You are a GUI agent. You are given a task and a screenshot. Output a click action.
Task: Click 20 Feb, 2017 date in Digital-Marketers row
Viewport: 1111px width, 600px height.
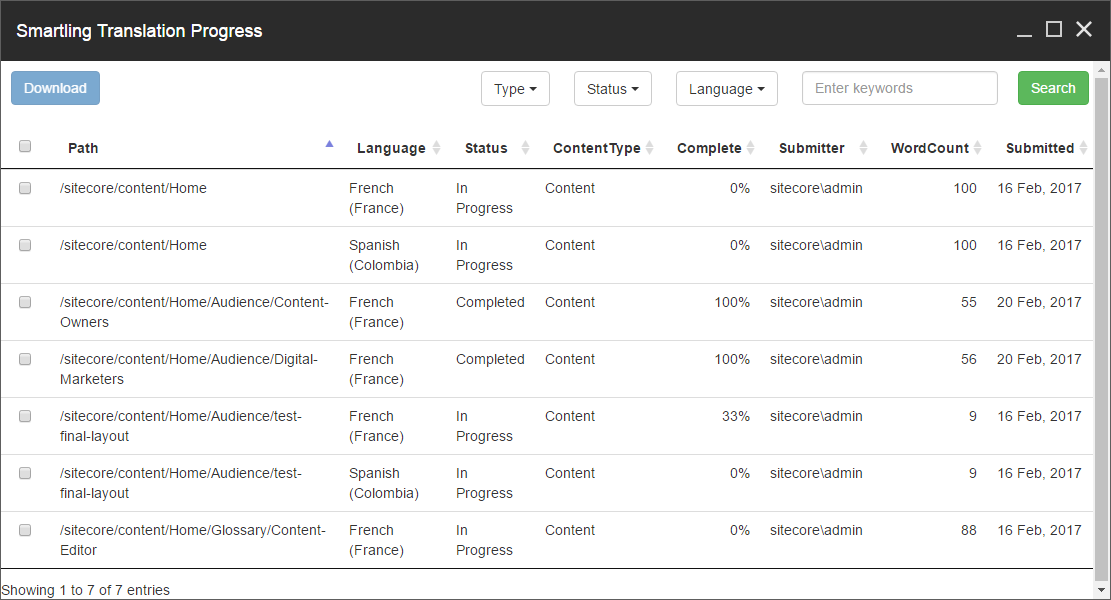click(1039, 360)
